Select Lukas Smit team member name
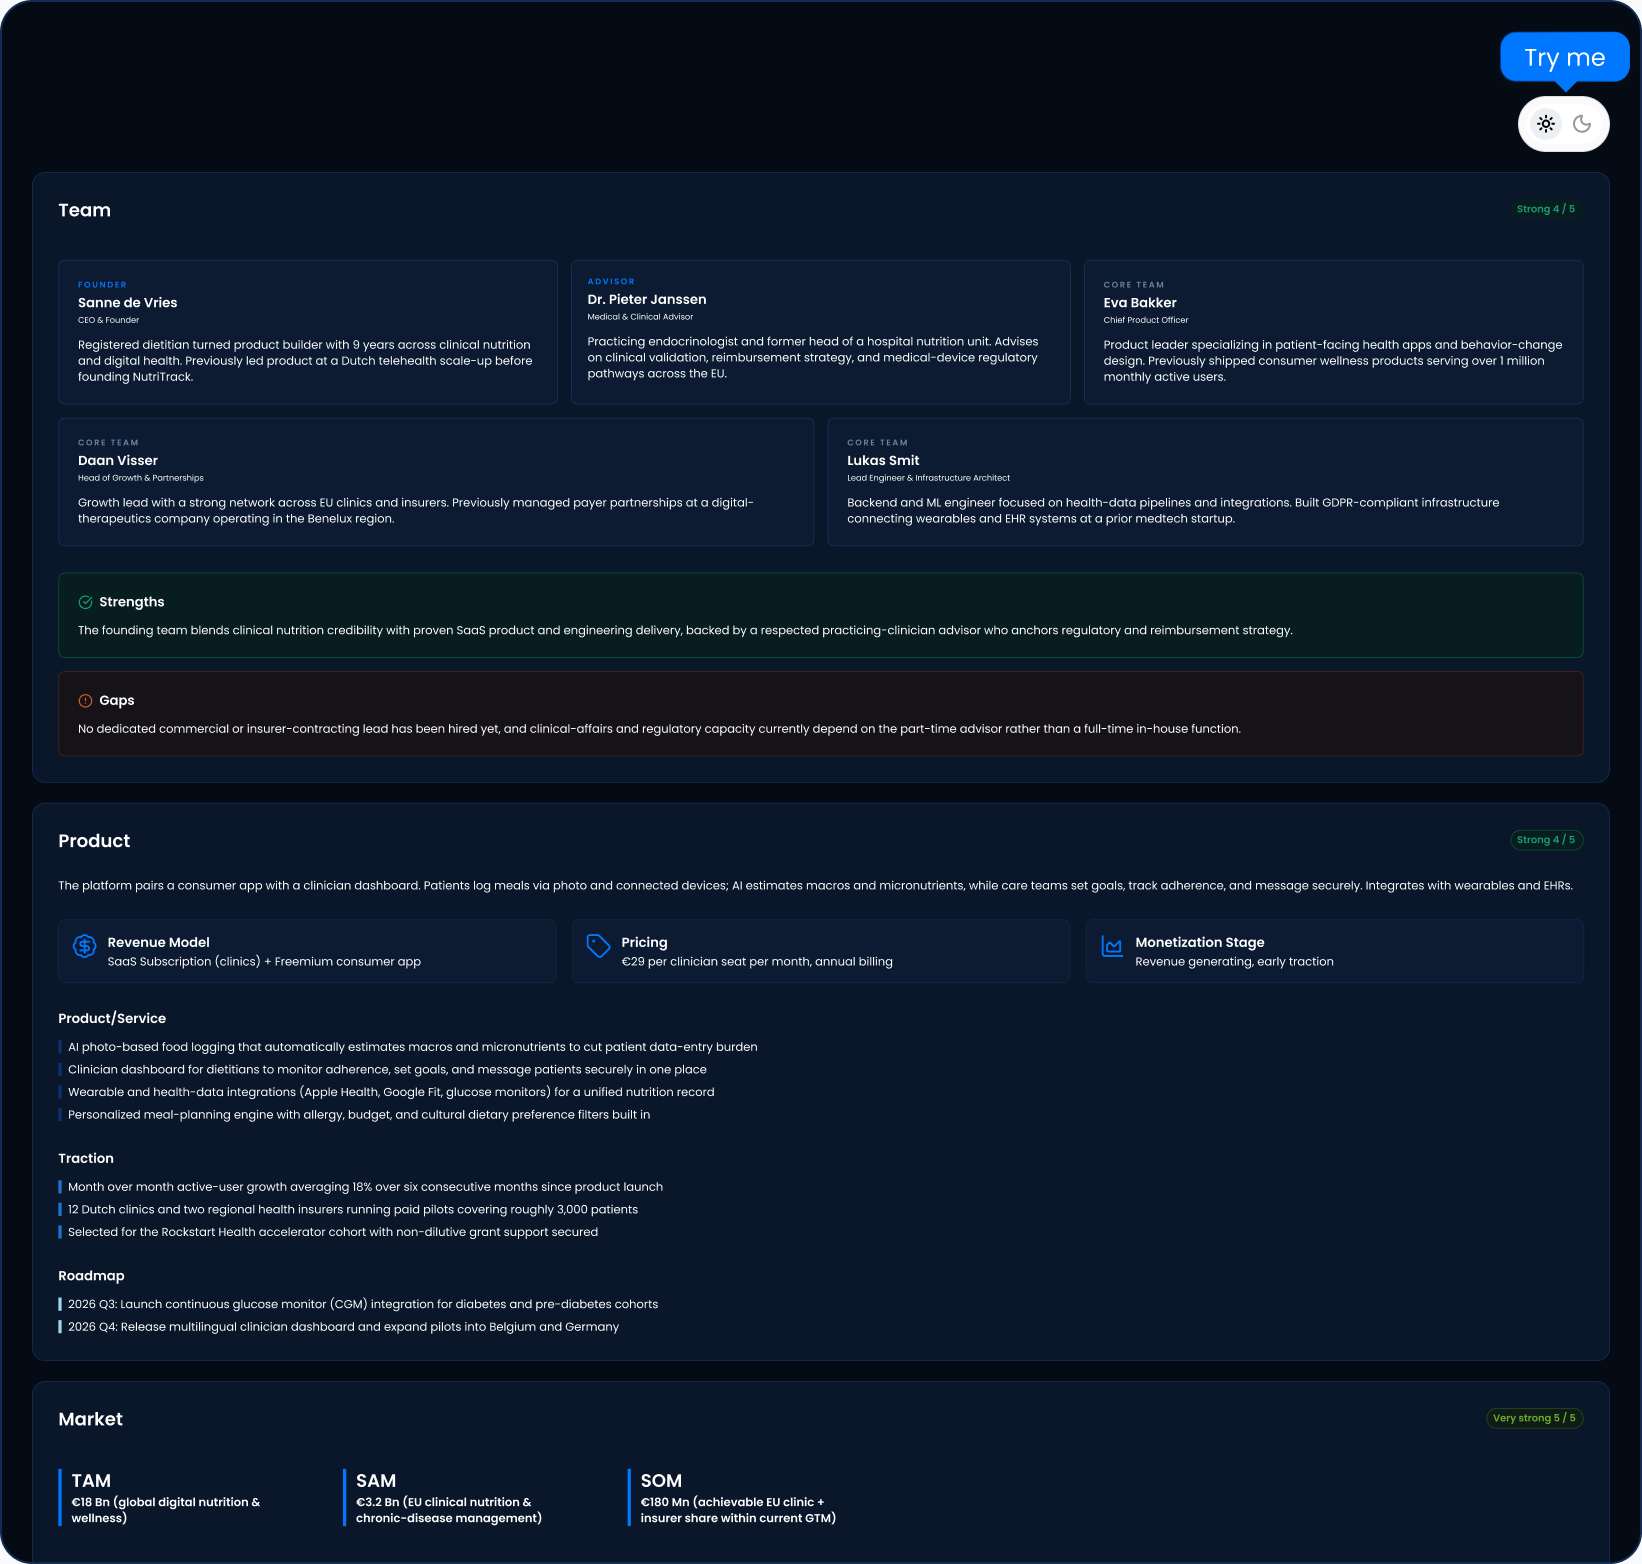Image resolution: width=1642 pixels, height=1564 pixels. [883, 461]
